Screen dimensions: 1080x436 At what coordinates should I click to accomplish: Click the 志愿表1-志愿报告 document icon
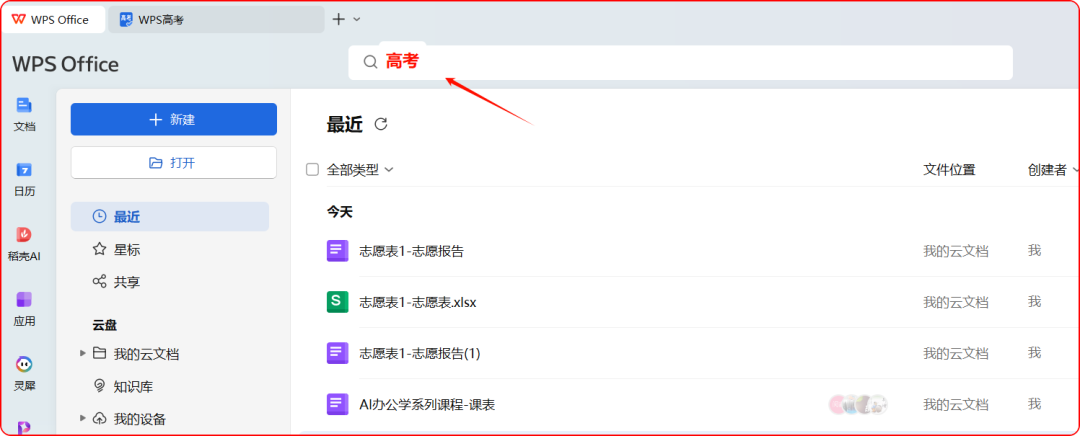[337, 251]
